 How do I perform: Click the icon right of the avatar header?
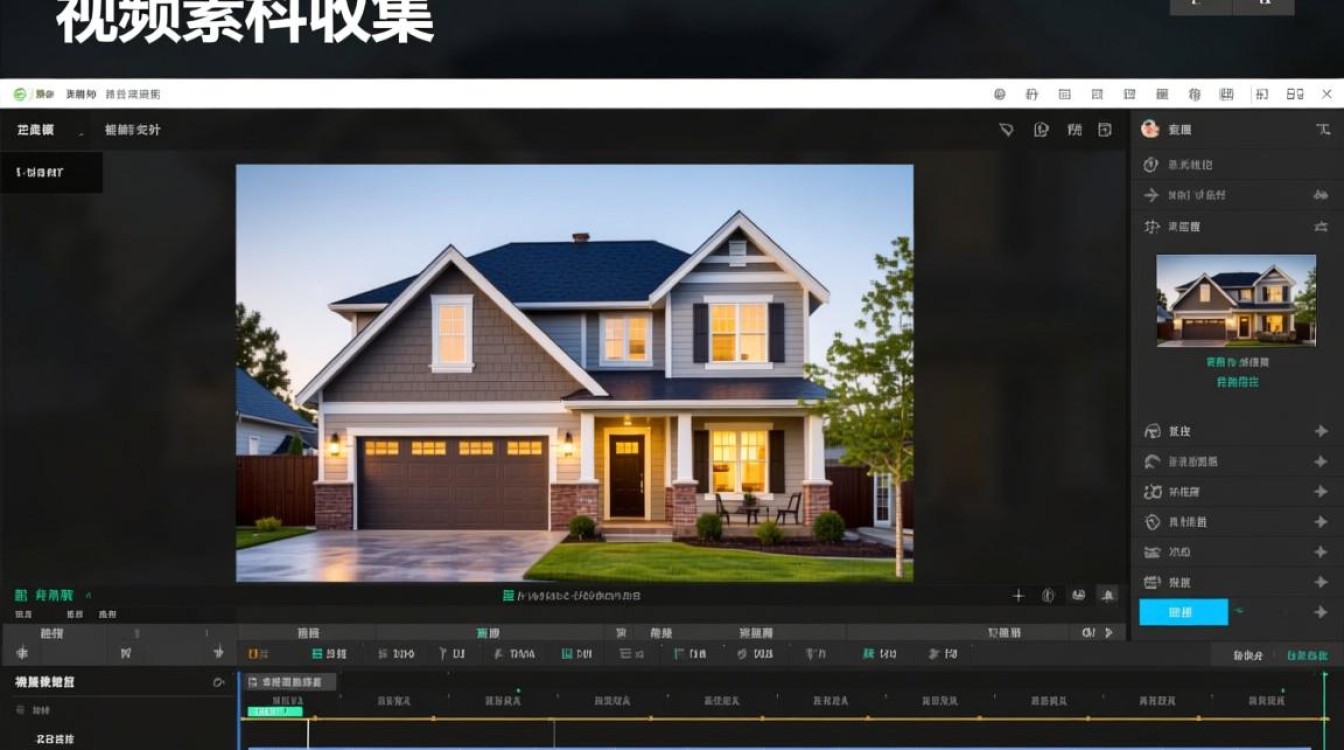point(1323,130)
